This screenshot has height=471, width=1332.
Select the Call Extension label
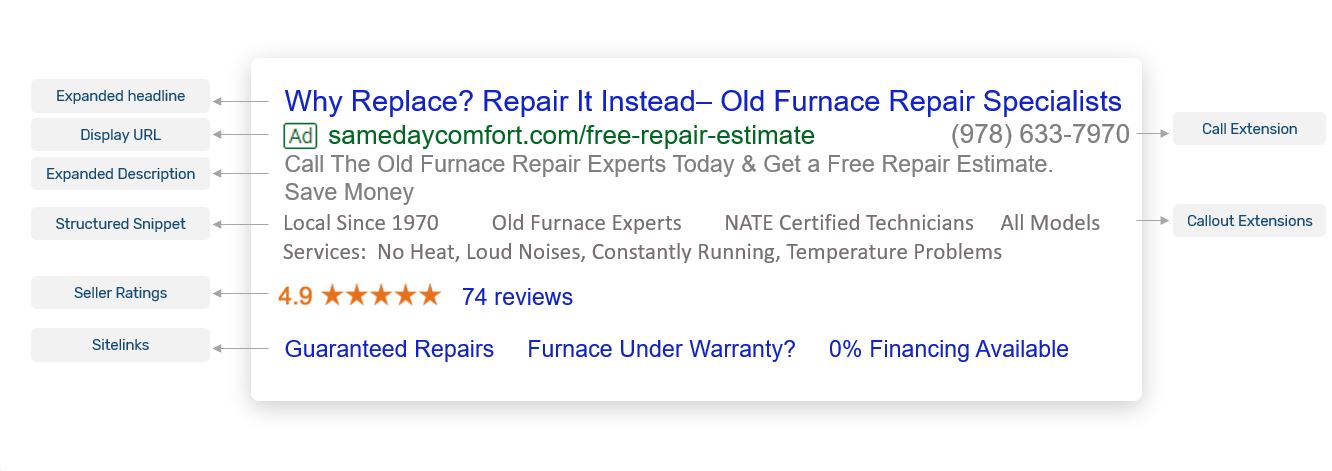1249,129
